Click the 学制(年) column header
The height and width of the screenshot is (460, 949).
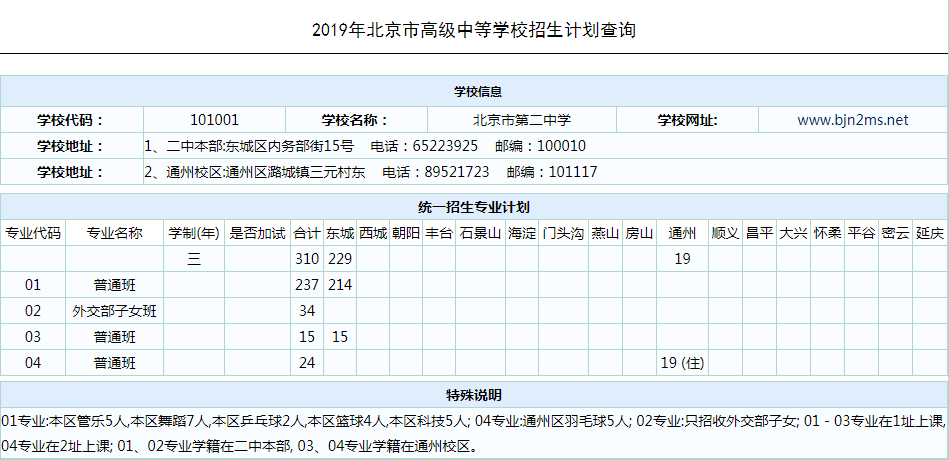tap(194, 233)
